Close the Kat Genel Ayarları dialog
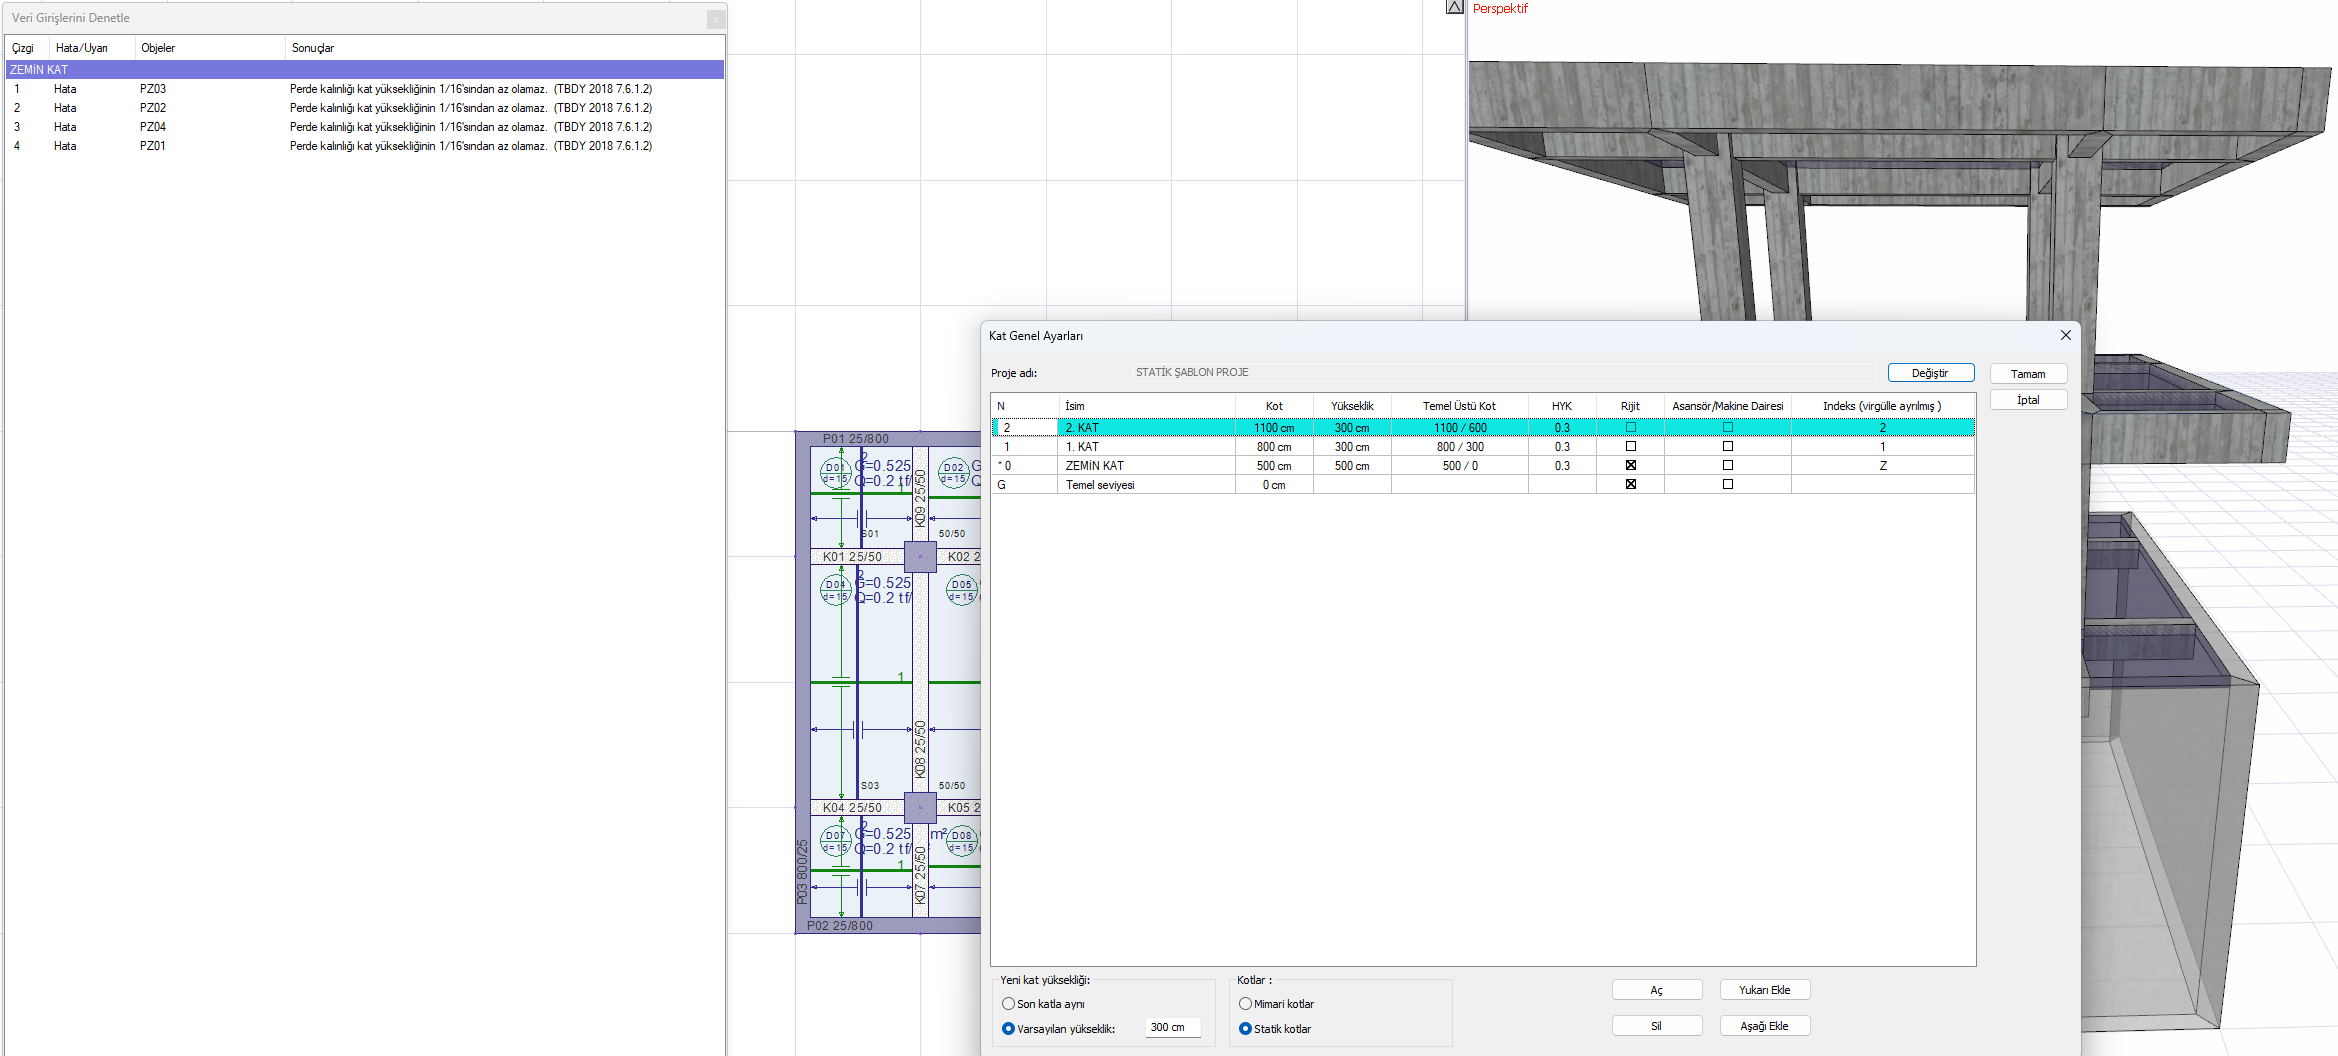2338x1056 pixels. (2065, 335)
